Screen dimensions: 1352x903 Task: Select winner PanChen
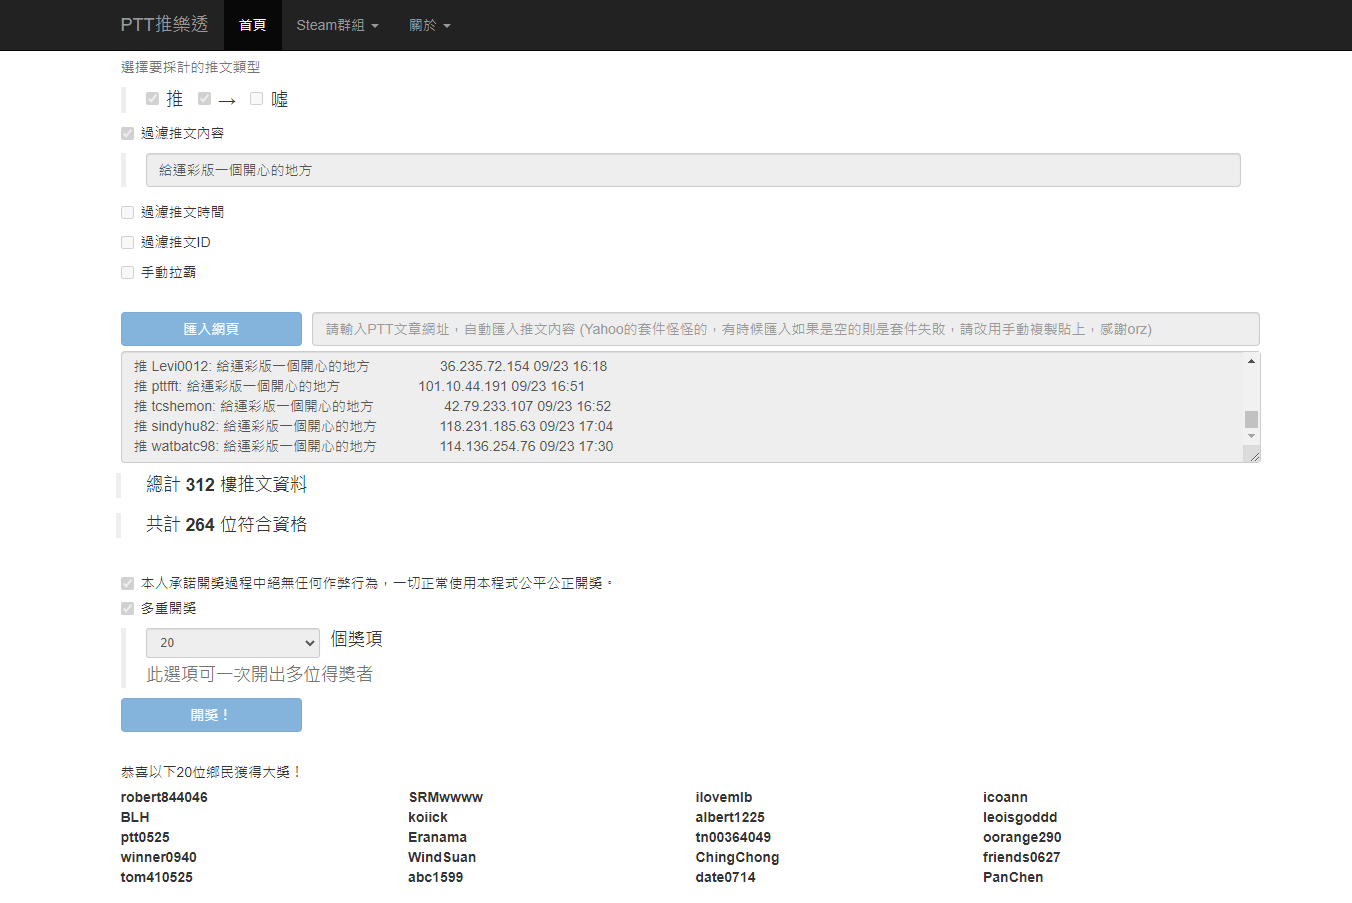pyautogui.click(x=1013, y=877)
